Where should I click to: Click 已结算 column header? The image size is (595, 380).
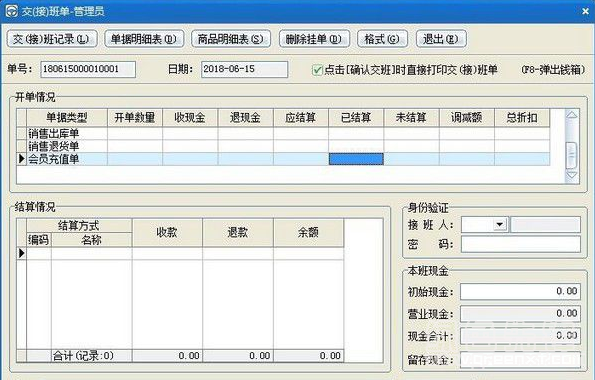click(356, 118)
